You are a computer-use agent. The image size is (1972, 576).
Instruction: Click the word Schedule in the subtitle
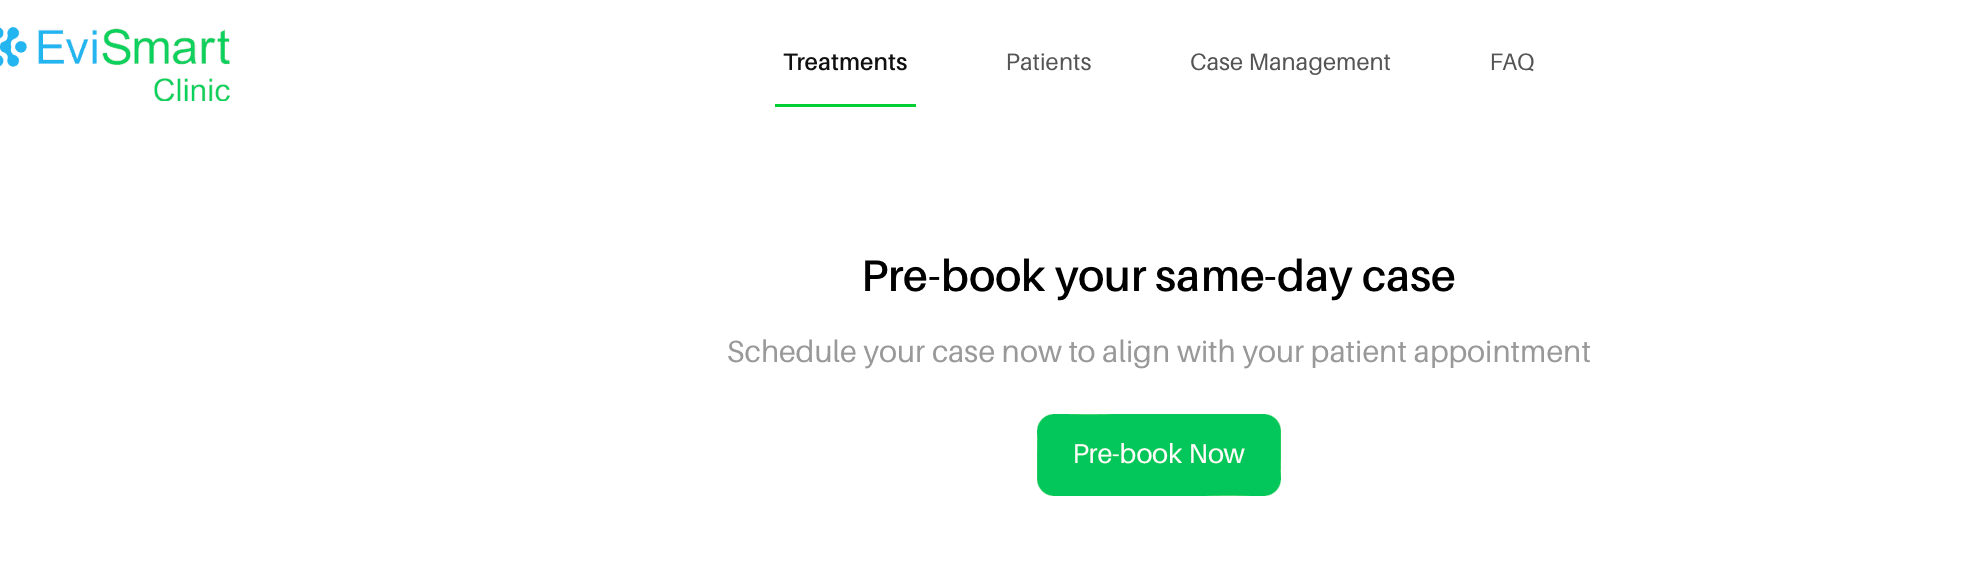pyautogui.click(x=791, y=352)
